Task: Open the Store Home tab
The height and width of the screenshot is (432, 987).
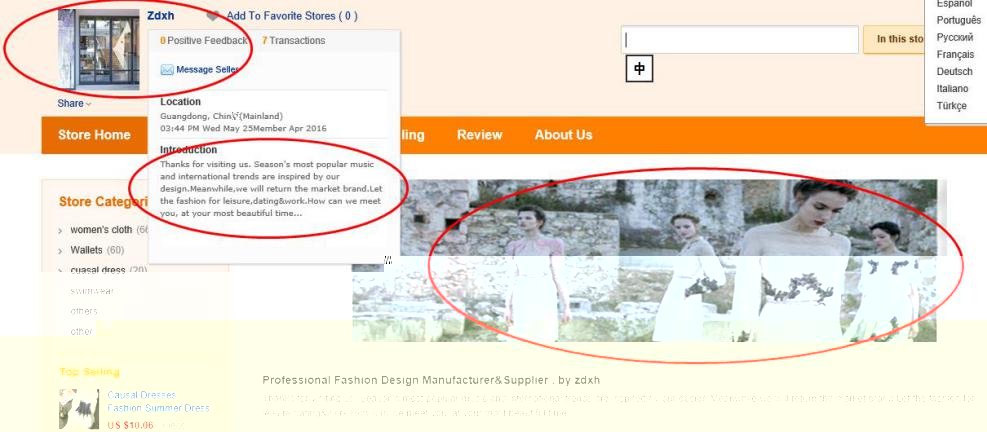Action: tap(94, 135)
